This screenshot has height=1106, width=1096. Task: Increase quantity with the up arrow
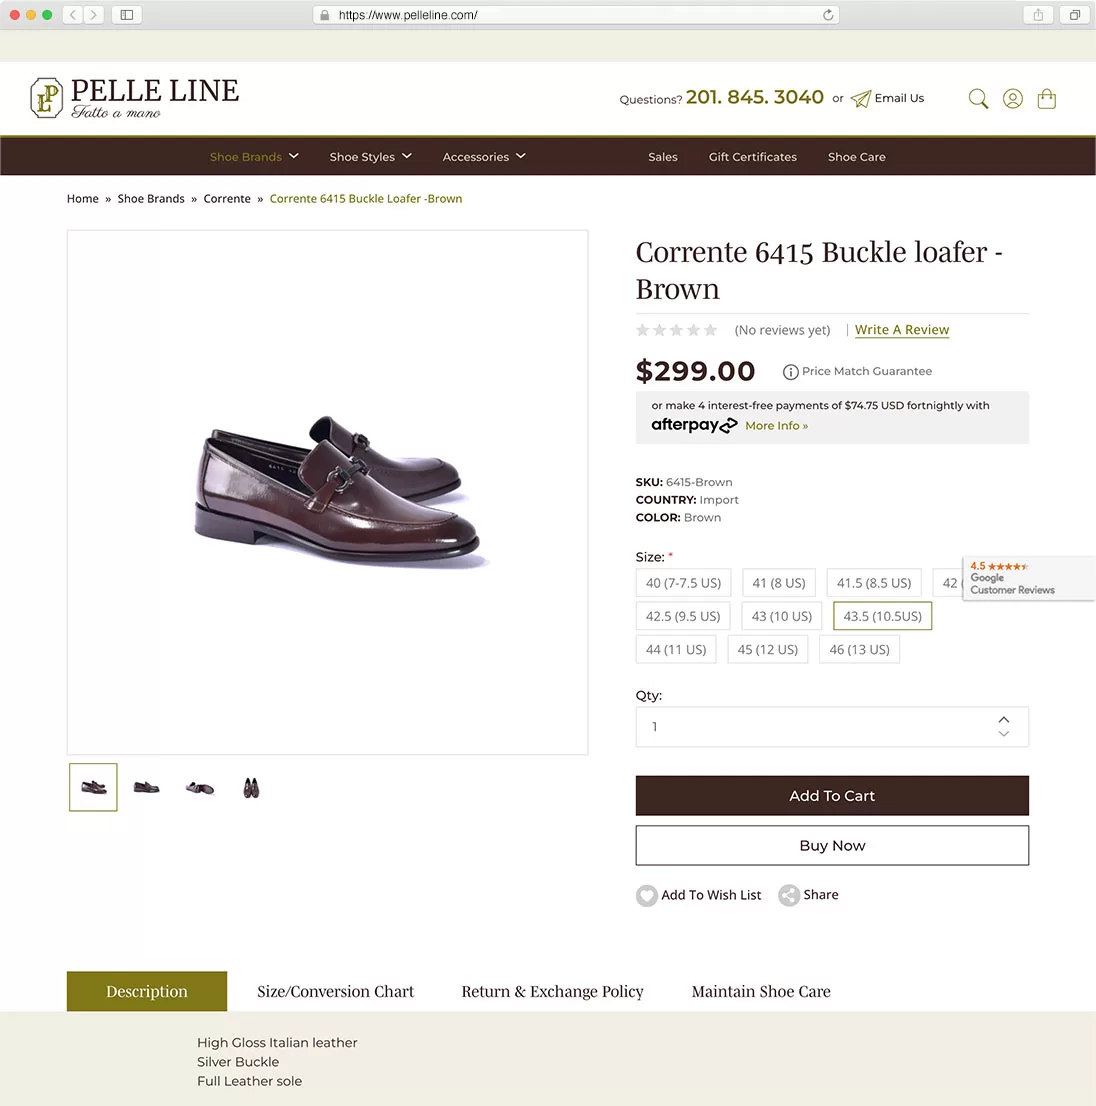click(x=1004, y=720)
